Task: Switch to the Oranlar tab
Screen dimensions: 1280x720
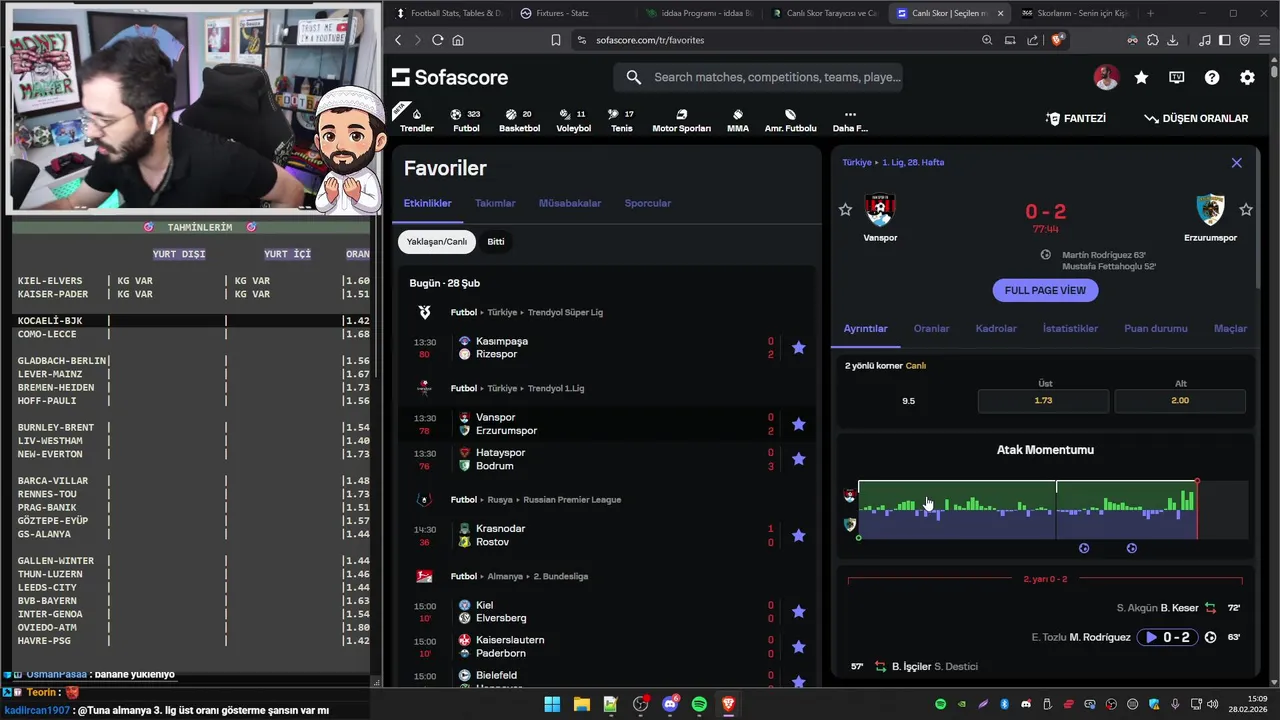Action: click(931, 328)
